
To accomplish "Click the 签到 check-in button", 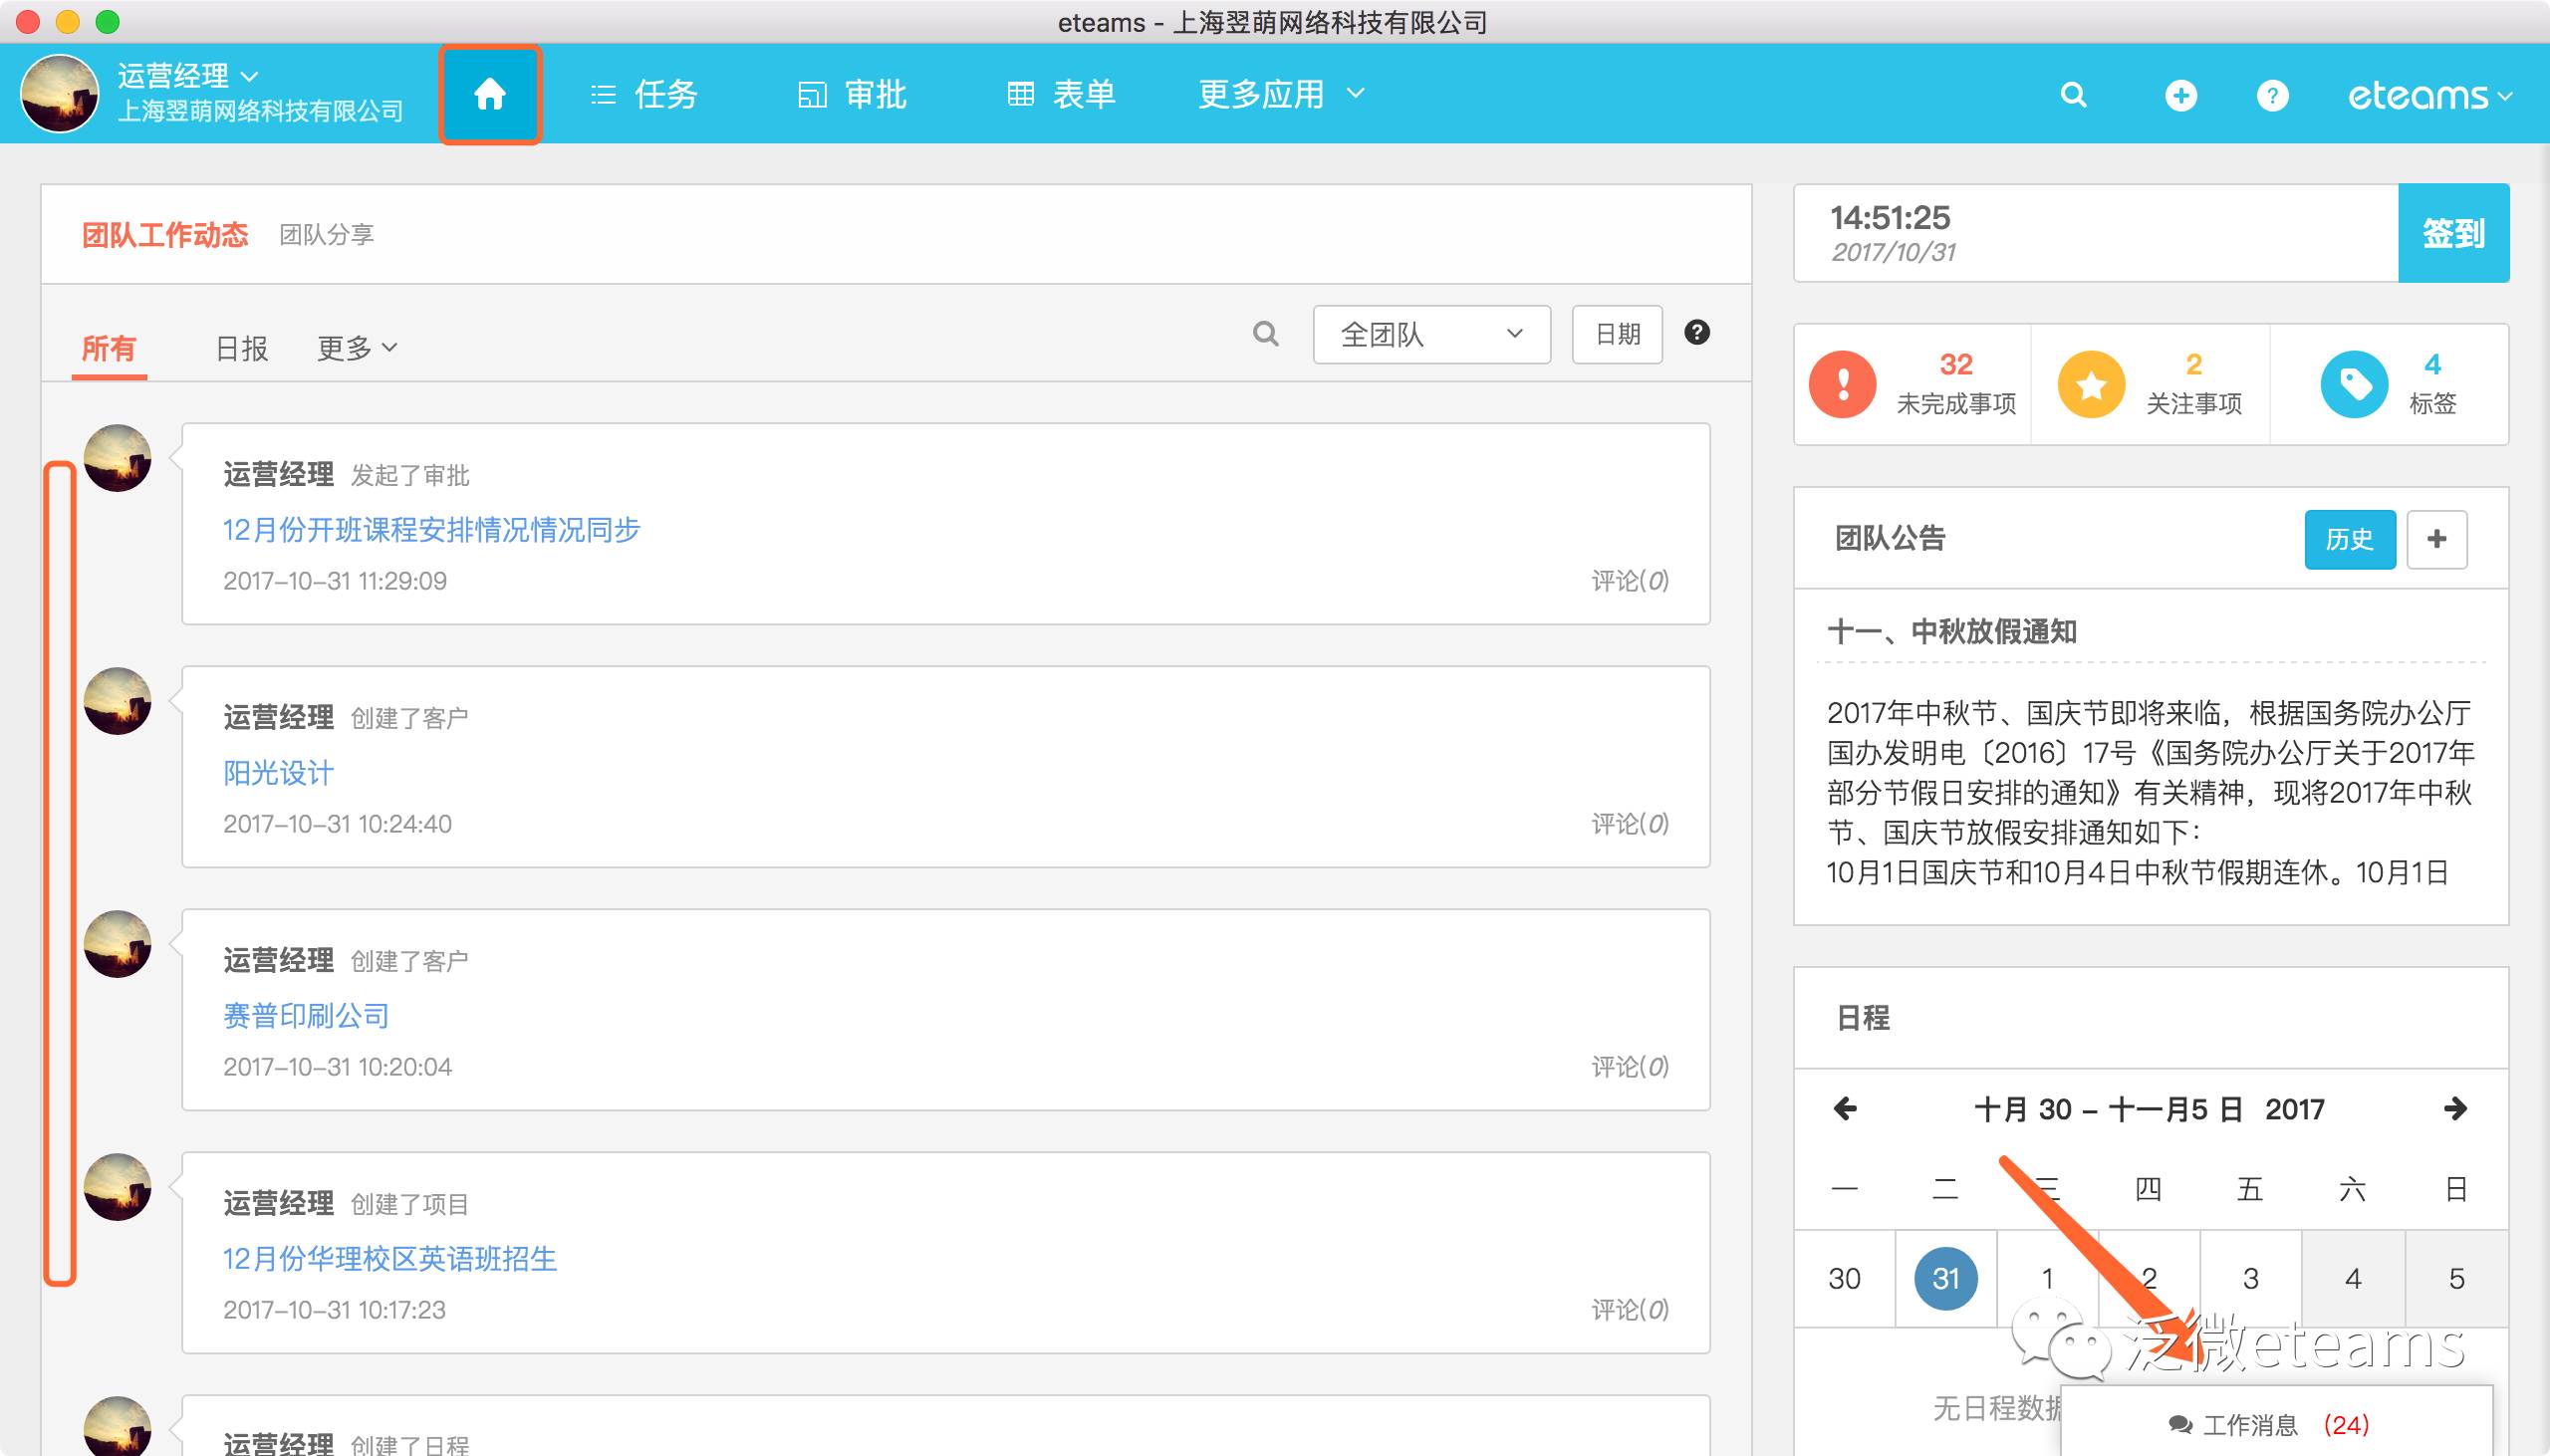I will tap(2452, 233).
